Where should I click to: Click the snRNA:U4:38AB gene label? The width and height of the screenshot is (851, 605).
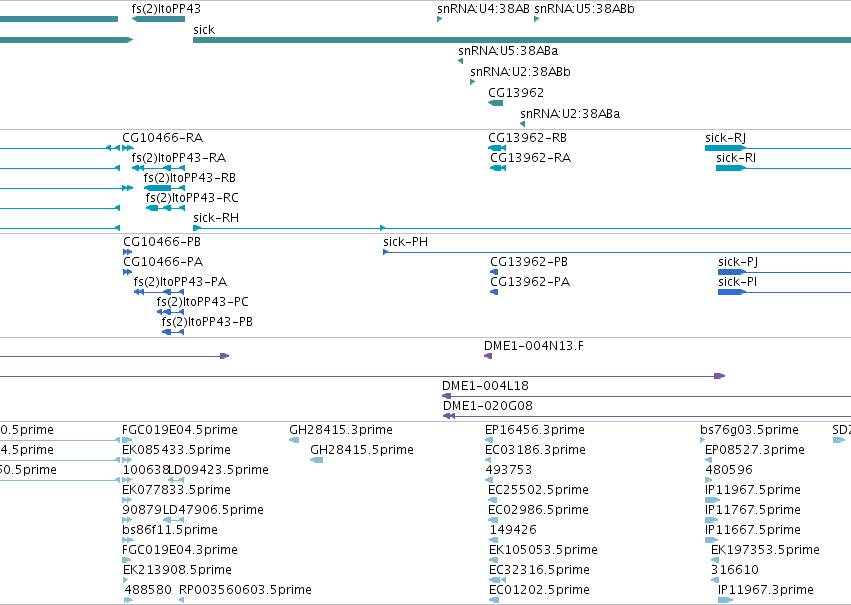[483, 9]
